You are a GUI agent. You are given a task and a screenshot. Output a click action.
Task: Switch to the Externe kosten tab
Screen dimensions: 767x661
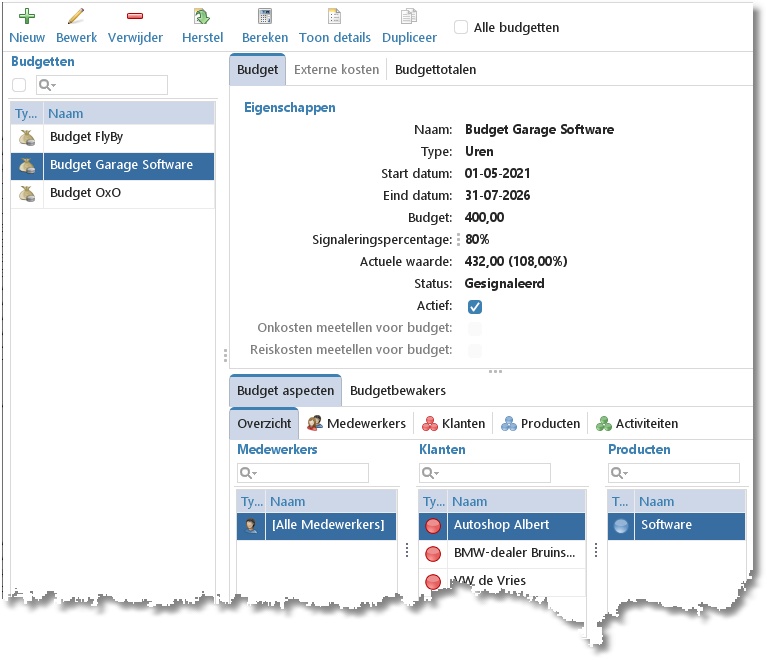[x=337, y=69]
